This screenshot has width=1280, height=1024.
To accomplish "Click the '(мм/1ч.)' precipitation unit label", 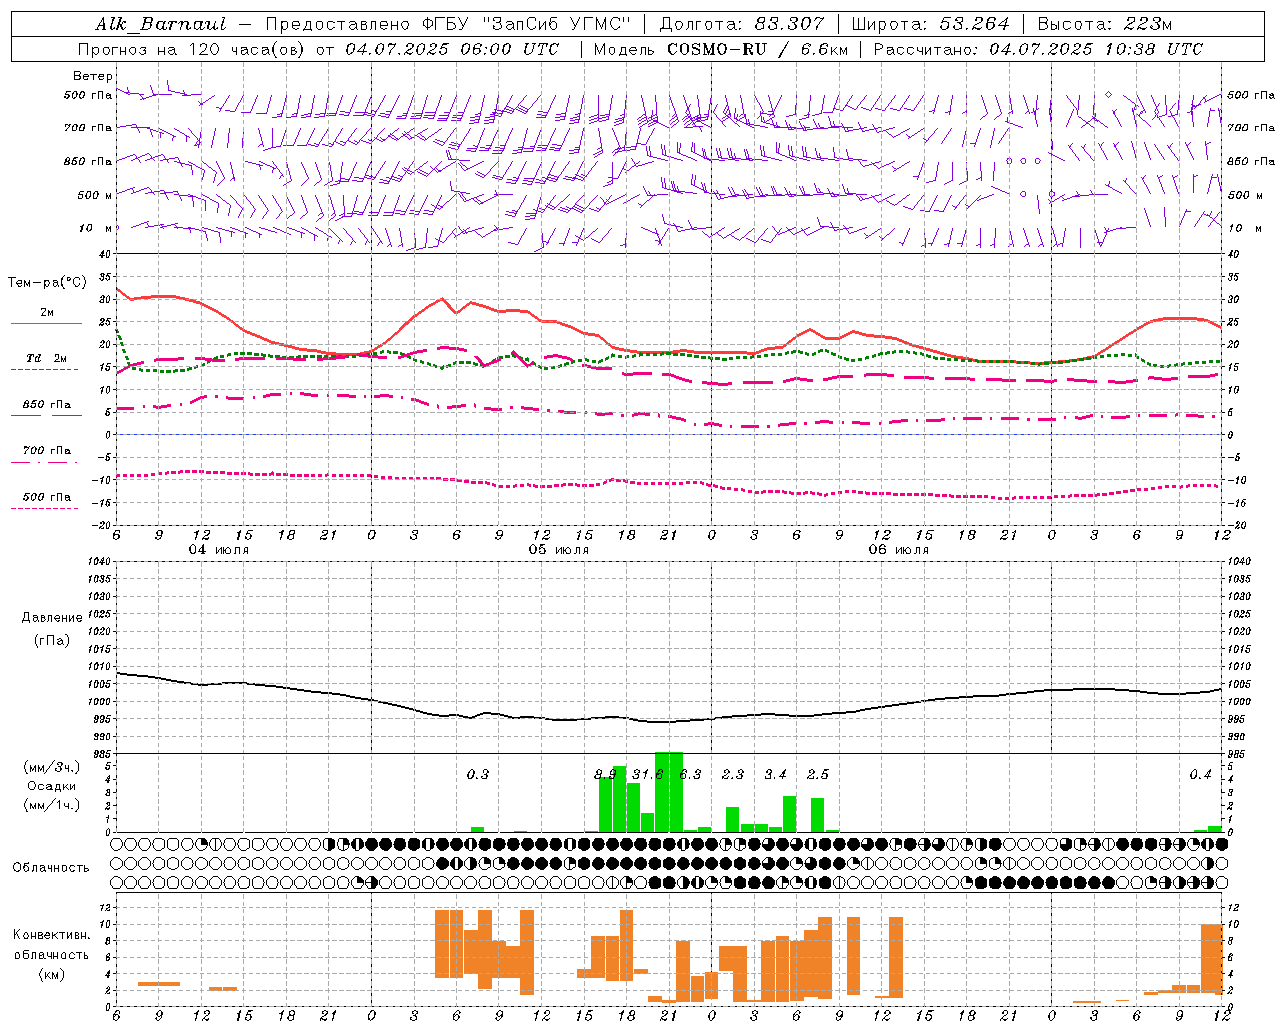I will [51, 805].
